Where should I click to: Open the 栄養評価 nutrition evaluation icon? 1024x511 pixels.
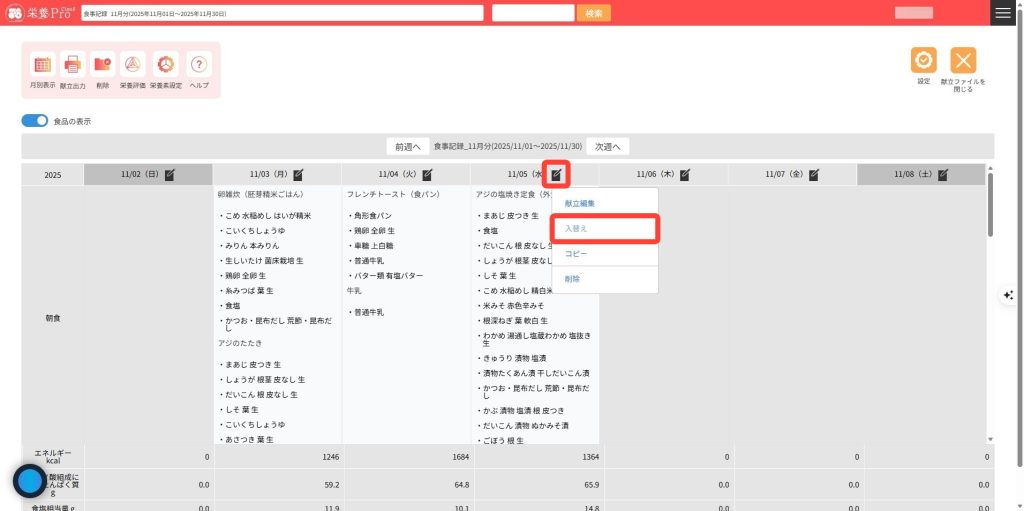pyautogui.click(x=133, y=65)
